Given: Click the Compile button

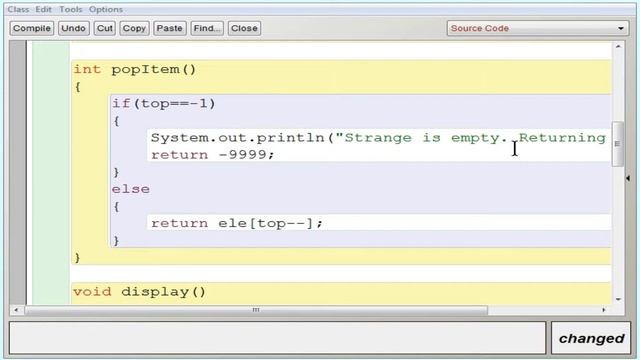Looking at the screenshot, I should coord(32,28).
